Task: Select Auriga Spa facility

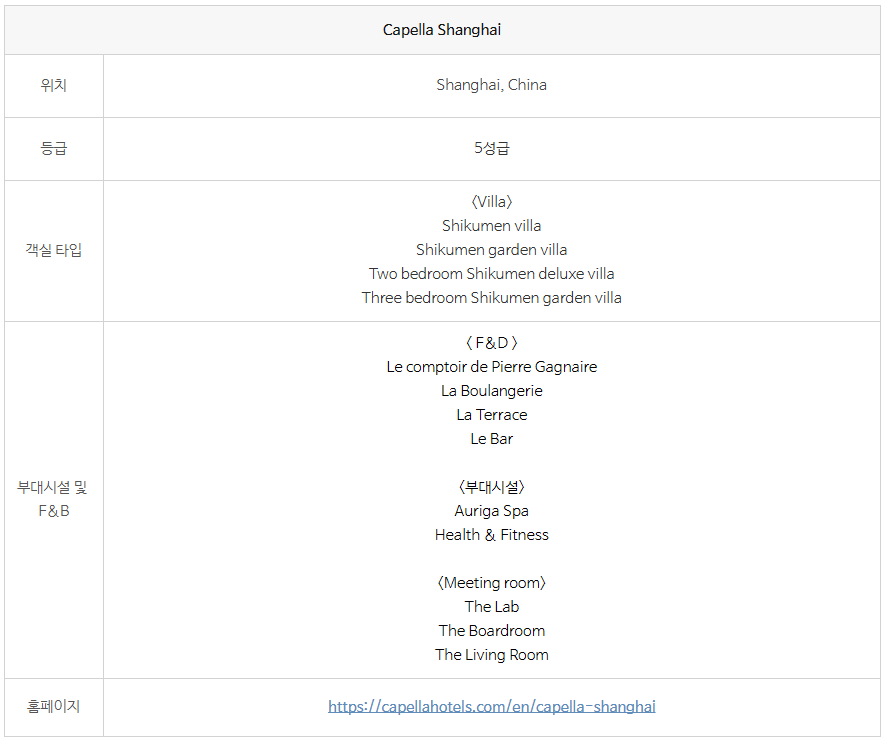Action: click(492, 511)
